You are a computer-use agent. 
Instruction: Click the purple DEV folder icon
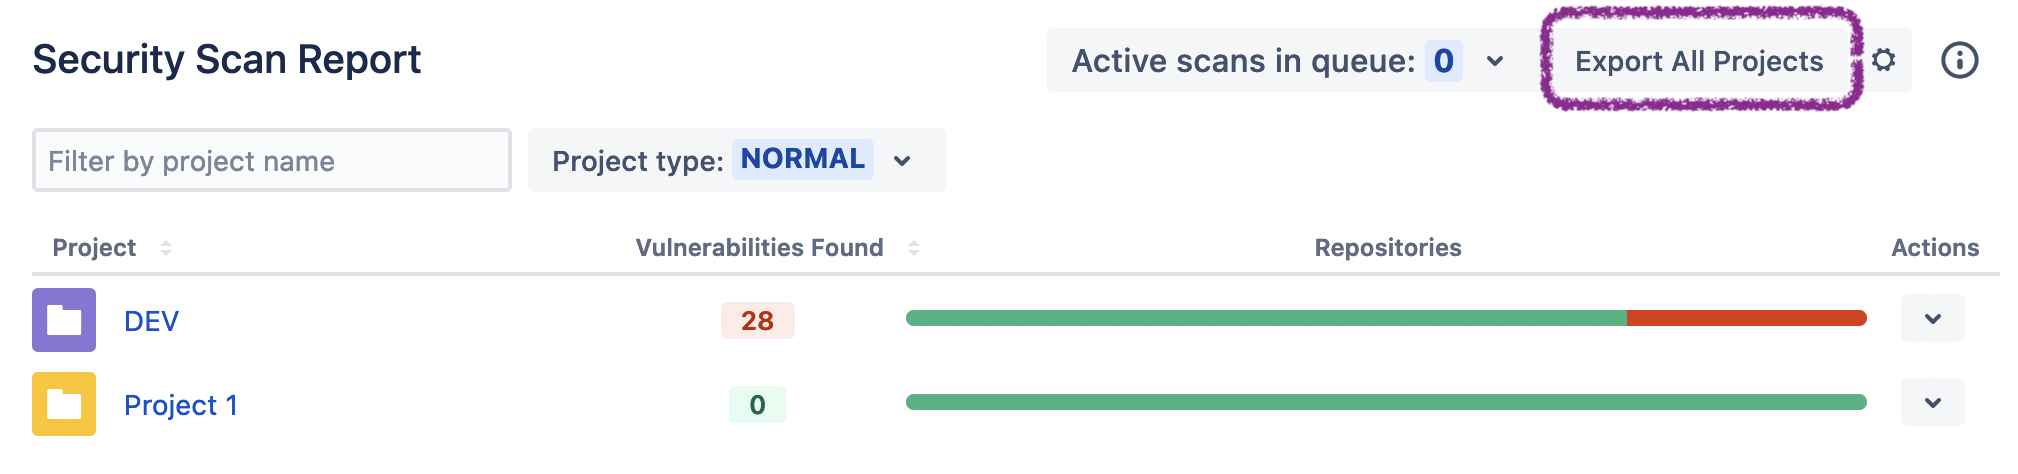tap(64, 320)
